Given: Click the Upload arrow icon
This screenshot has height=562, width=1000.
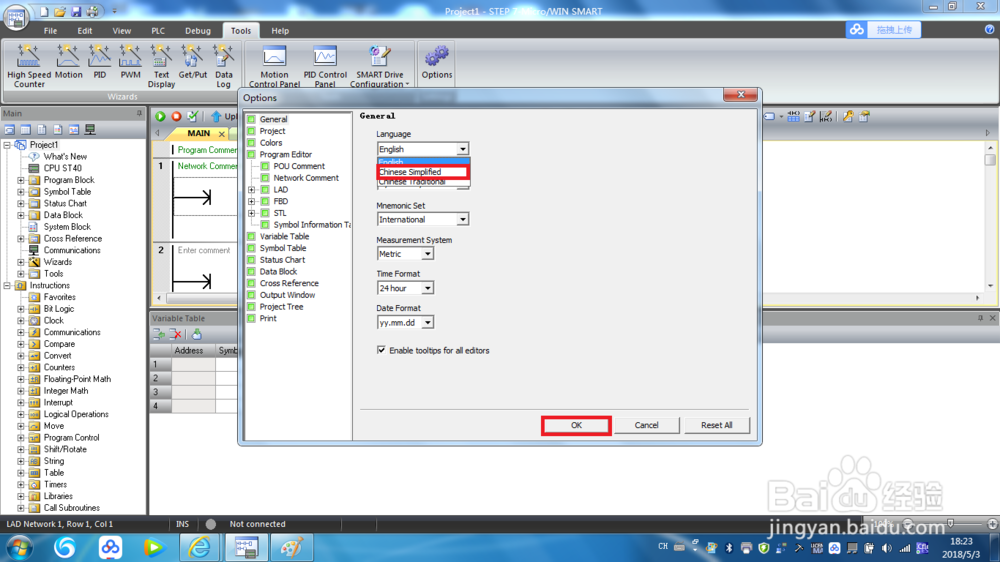Looking at the screenshot, I should pos(216,116).
